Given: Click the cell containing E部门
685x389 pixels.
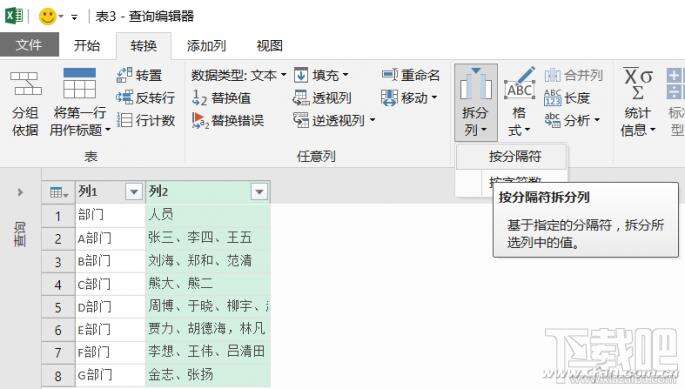Looking at the screenshot, I should 110,329.
